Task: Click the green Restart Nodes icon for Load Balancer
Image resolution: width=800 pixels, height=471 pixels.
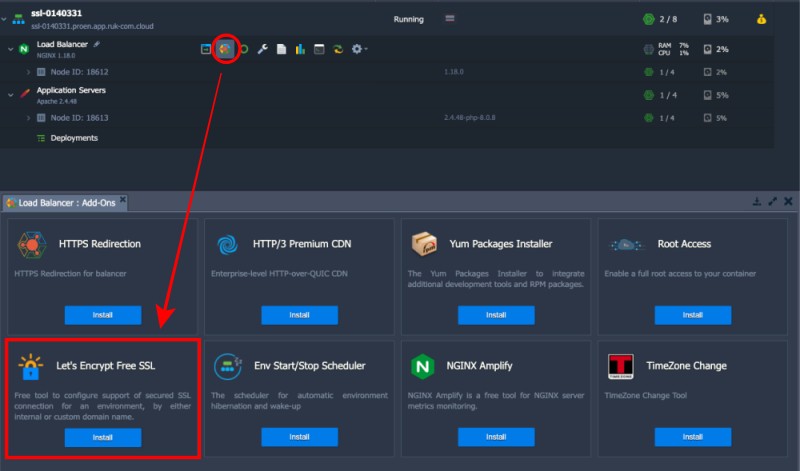Action: click(244, 49)
